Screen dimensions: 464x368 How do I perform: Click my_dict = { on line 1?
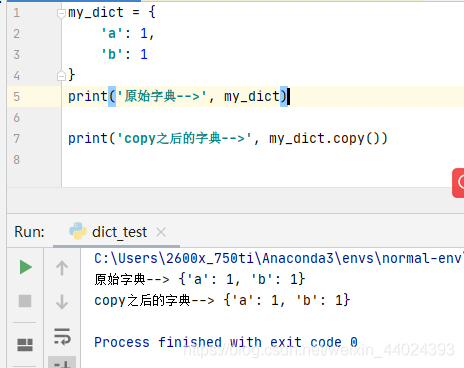click(112, 13)
